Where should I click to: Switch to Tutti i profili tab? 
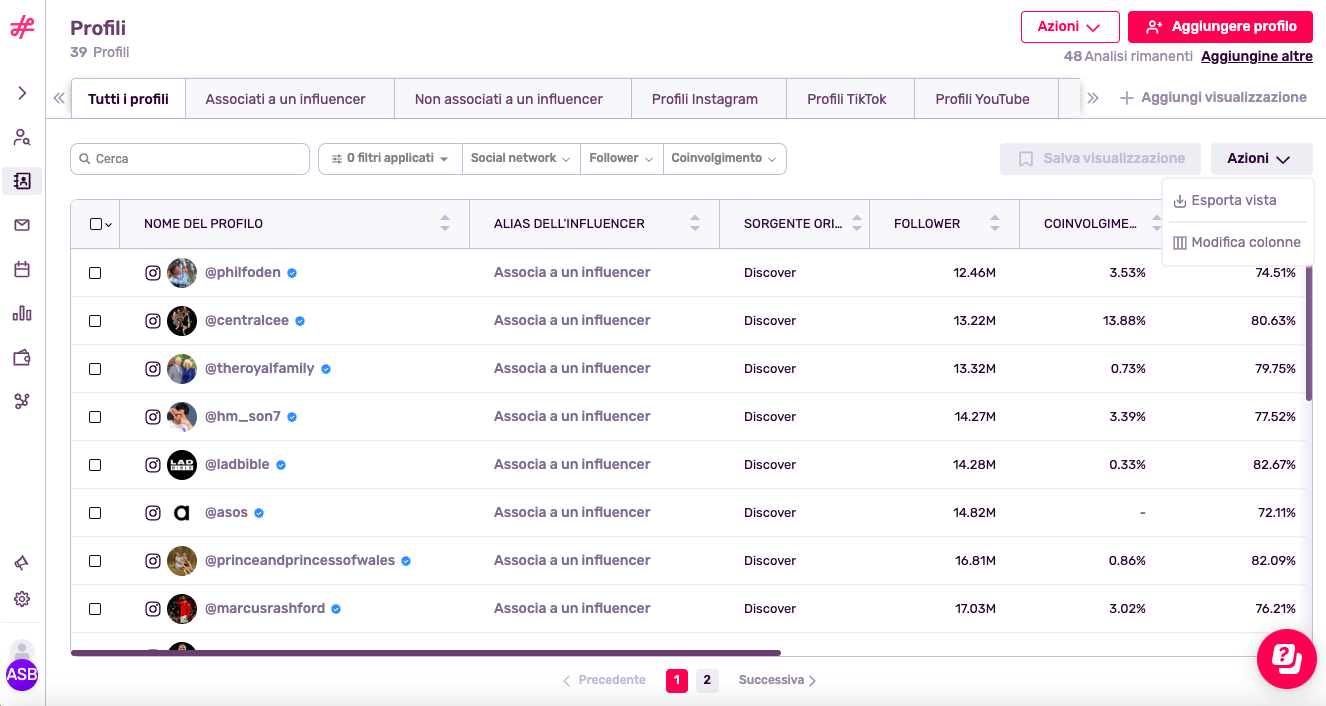click(x=128, y=99)
